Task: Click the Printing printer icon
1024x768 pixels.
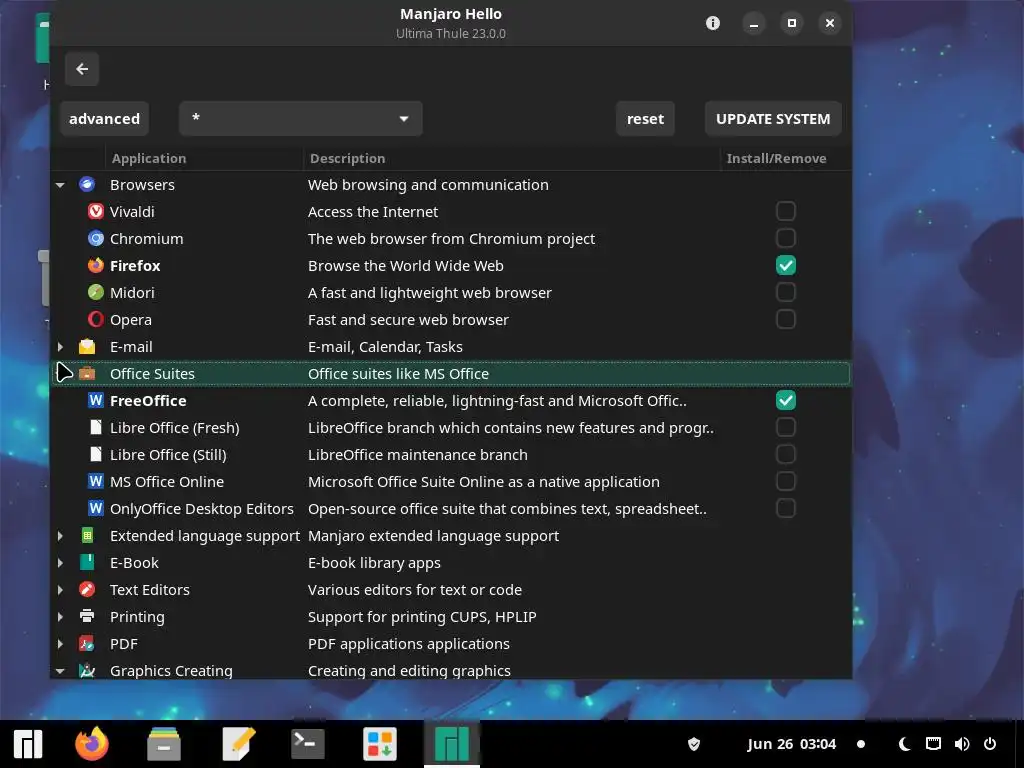Action: (87, 616)
